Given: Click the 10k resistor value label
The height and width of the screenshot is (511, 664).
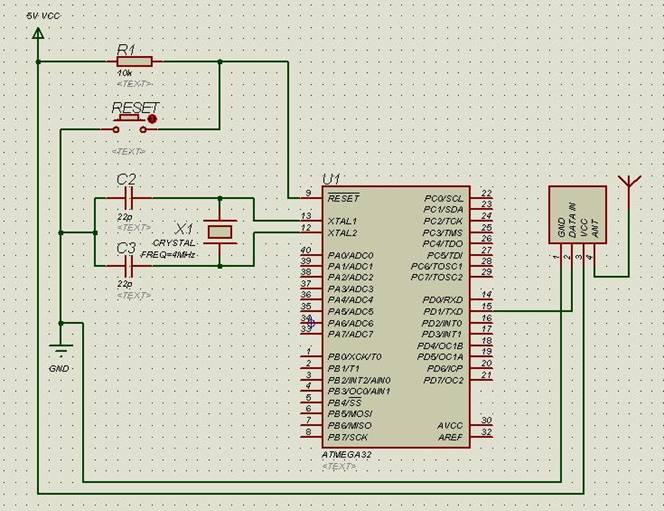Looking at the screenshot, I should click(126, 74).
